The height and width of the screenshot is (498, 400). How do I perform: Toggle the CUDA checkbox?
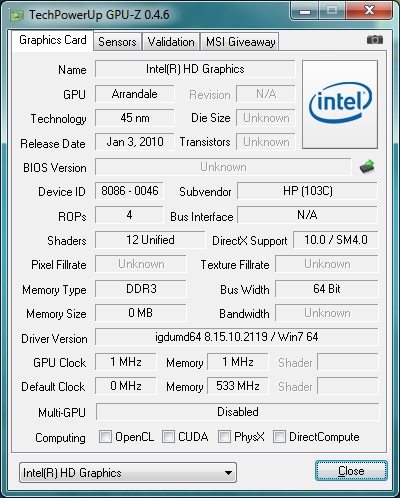point(168,436)
